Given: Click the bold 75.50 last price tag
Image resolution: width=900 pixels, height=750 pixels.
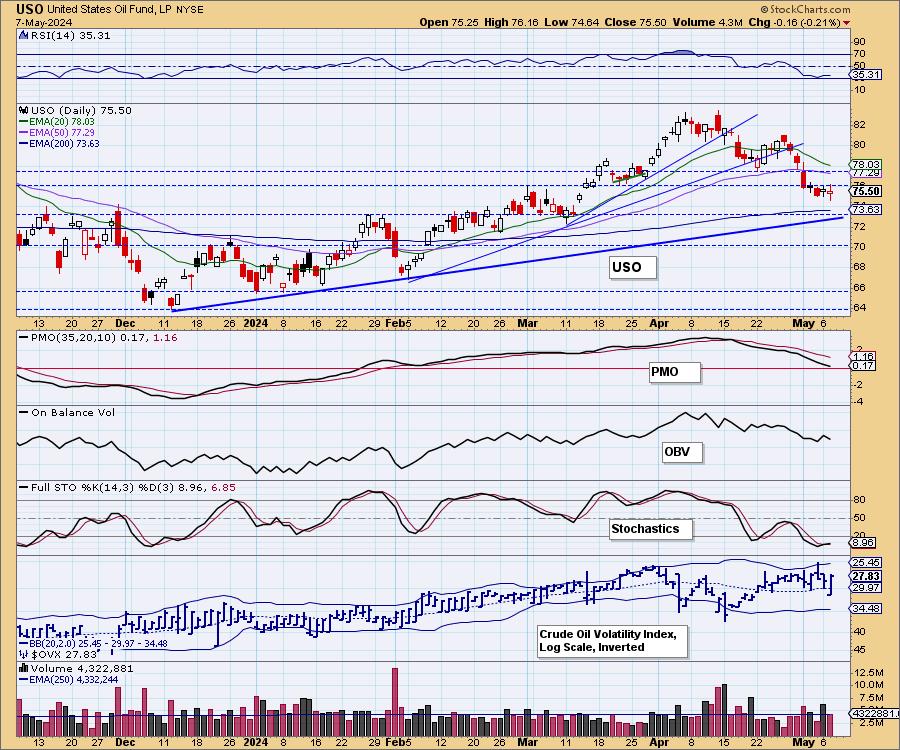Looking at the screenshot, I should (x=866, y=191).
